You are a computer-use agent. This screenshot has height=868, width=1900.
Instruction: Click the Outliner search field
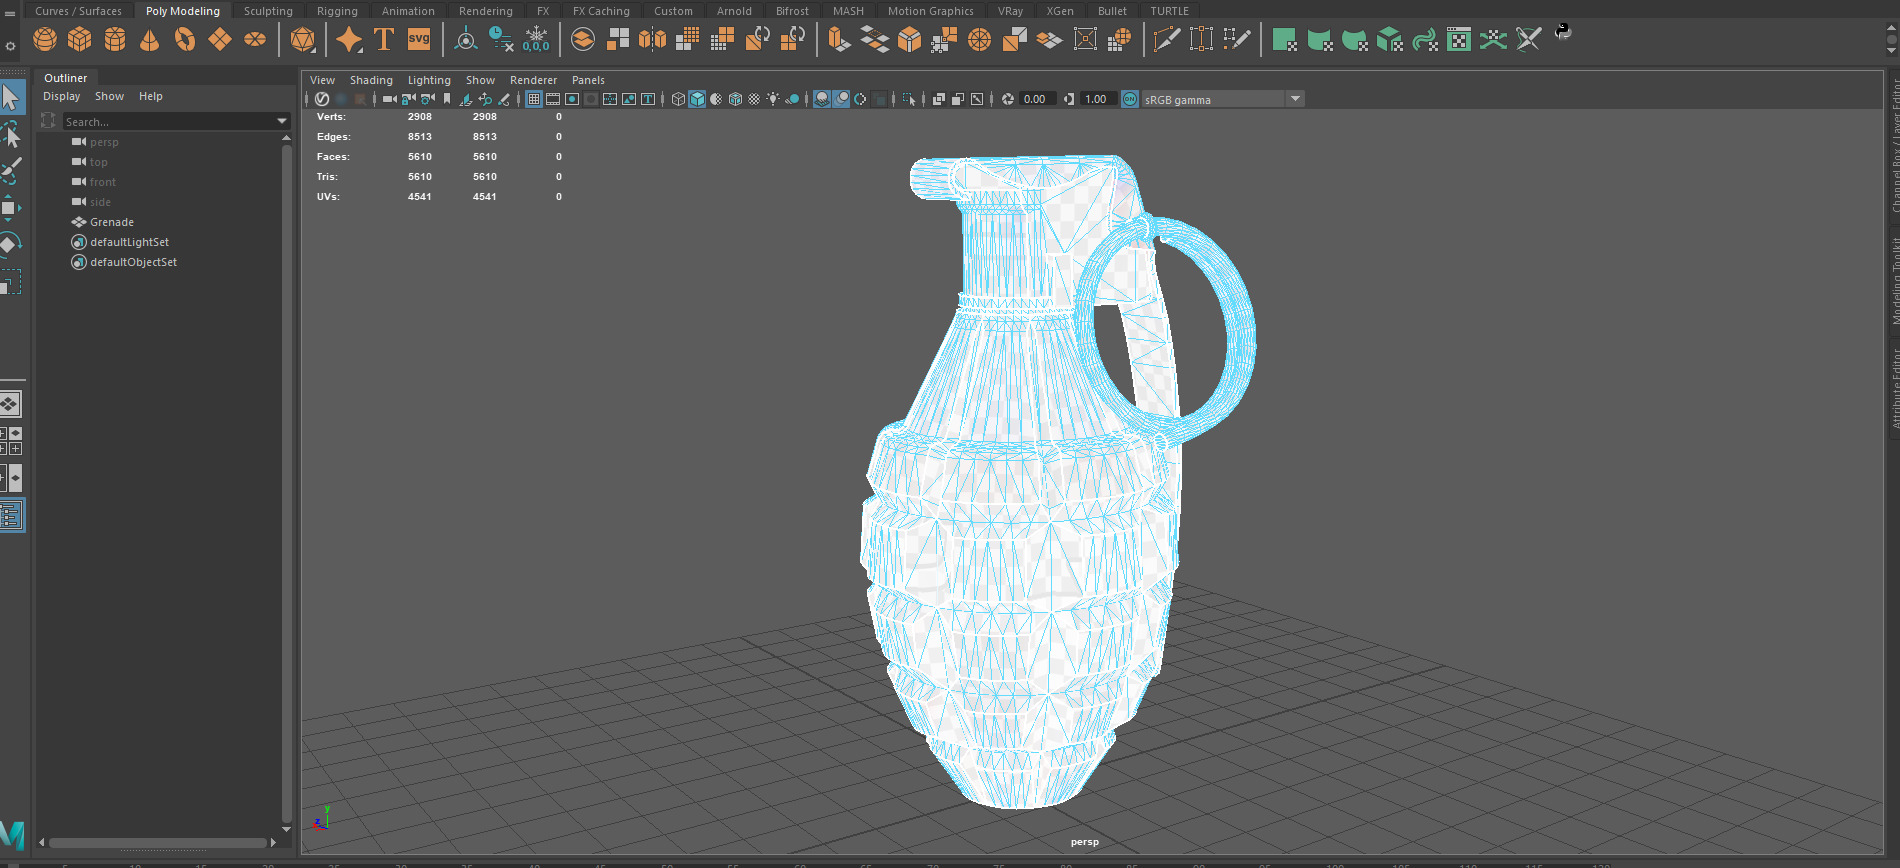coord(168,121)
